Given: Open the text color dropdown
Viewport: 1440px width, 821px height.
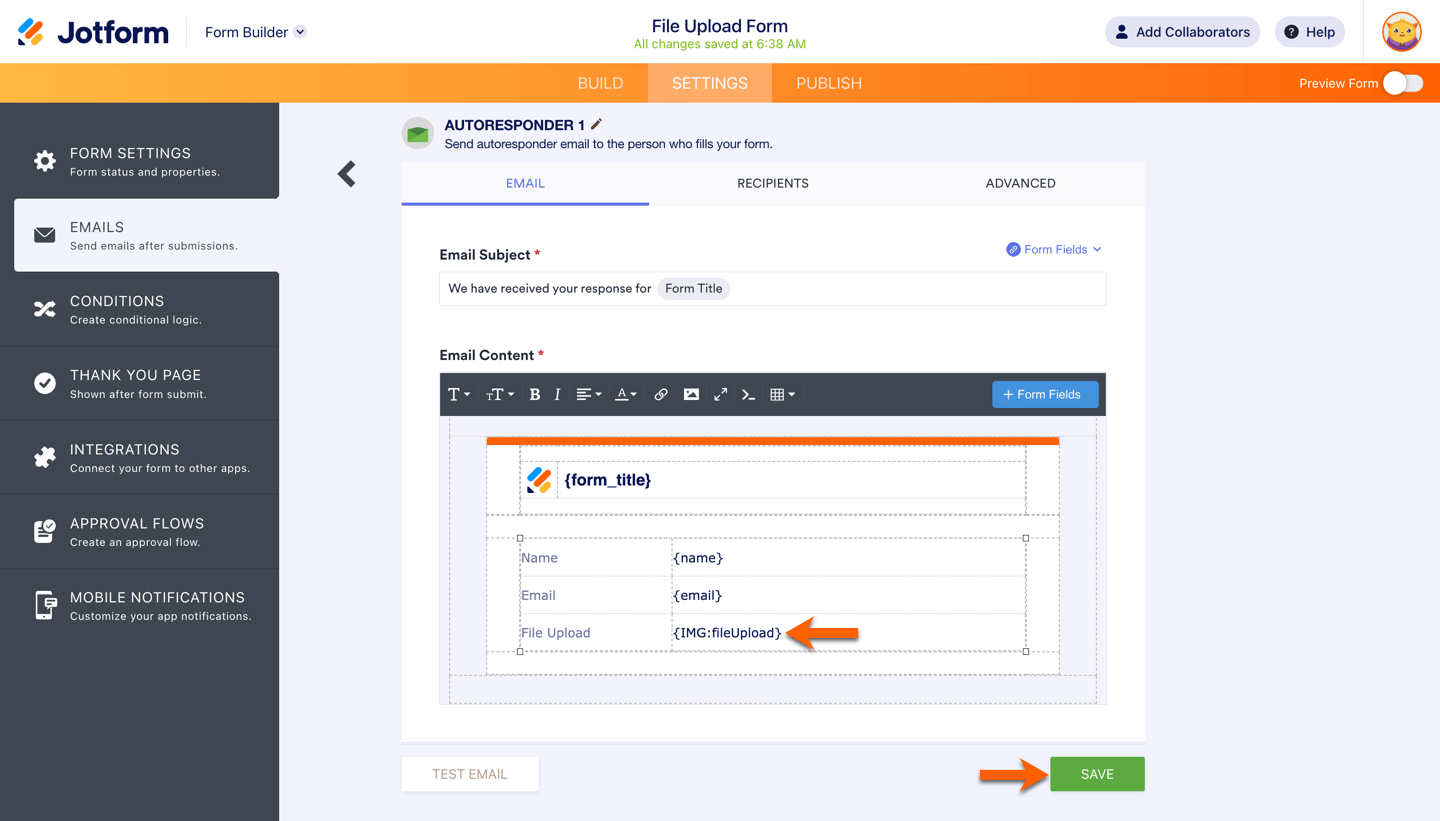Looking at the screenshot, I should tap(626, 394).
